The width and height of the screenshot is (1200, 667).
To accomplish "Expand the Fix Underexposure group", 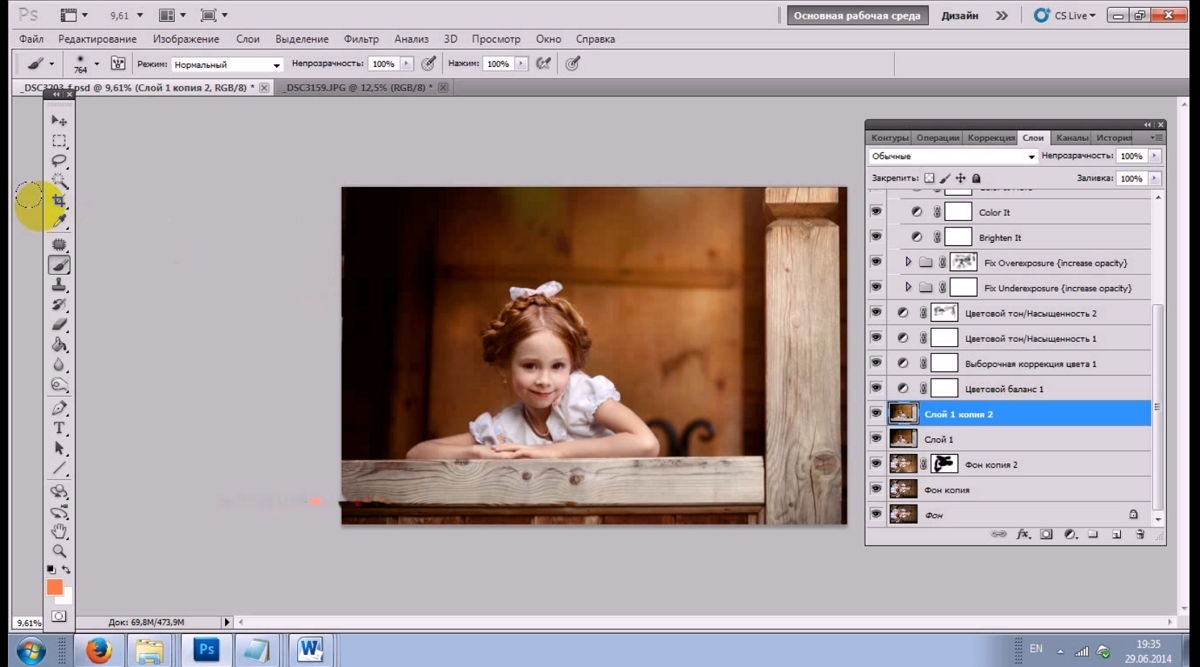I will click(908, 287).
